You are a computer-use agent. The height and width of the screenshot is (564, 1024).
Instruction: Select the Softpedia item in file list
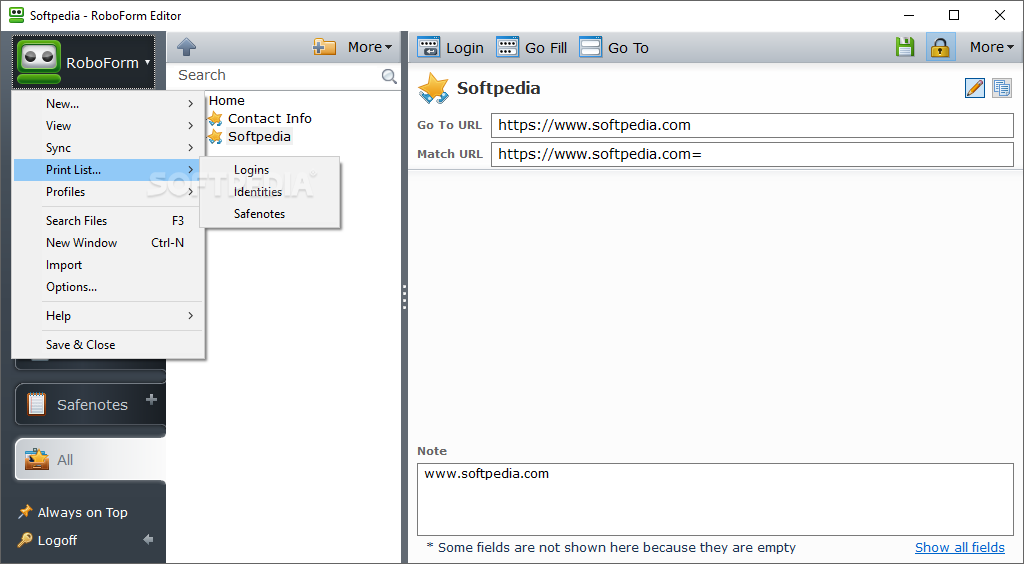coord(259,136)
